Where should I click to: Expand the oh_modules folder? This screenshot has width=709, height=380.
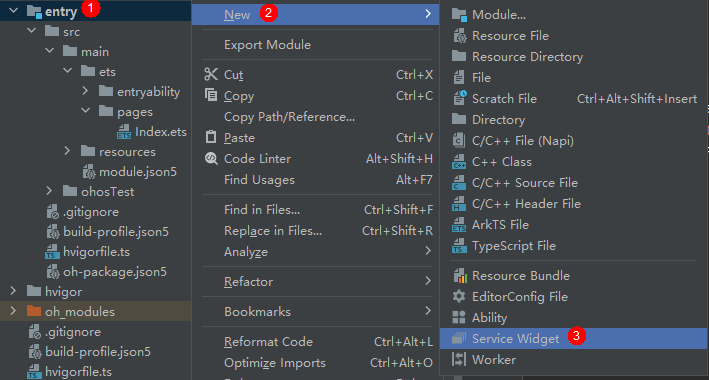pyautogui.click(x=13, y=311)
